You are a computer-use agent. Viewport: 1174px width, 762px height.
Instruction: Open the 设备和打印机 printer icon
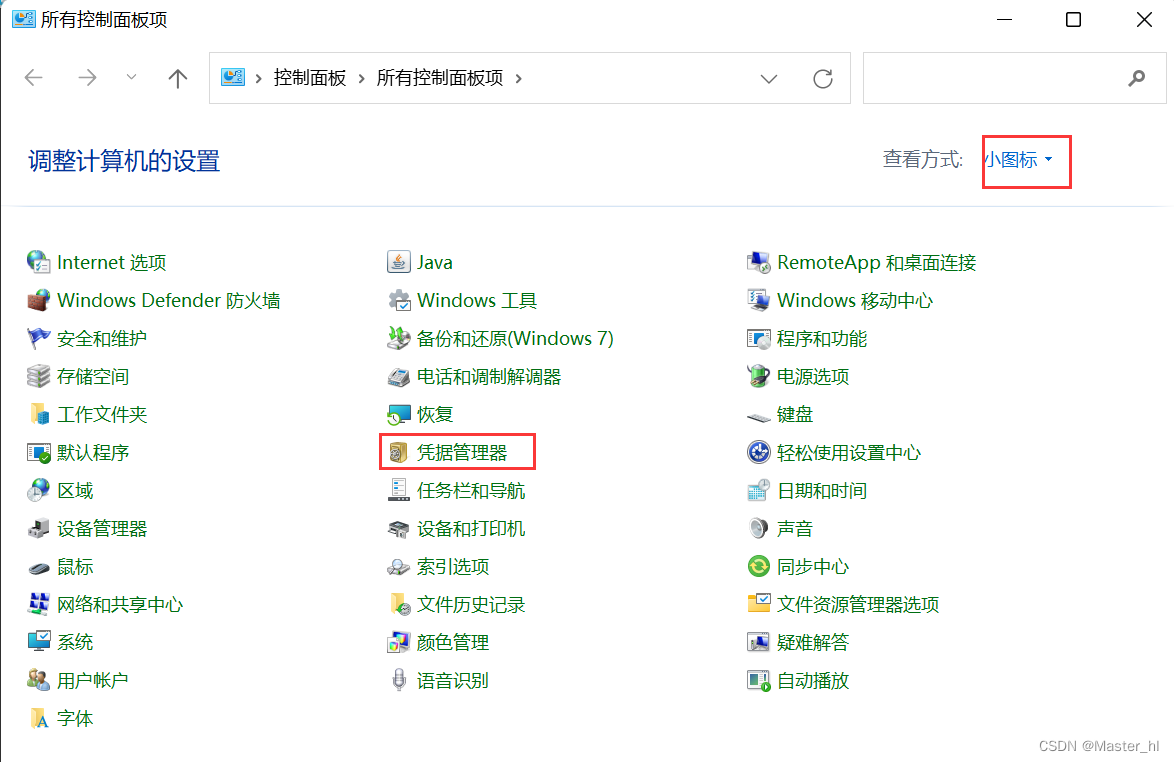coord(398,528)
